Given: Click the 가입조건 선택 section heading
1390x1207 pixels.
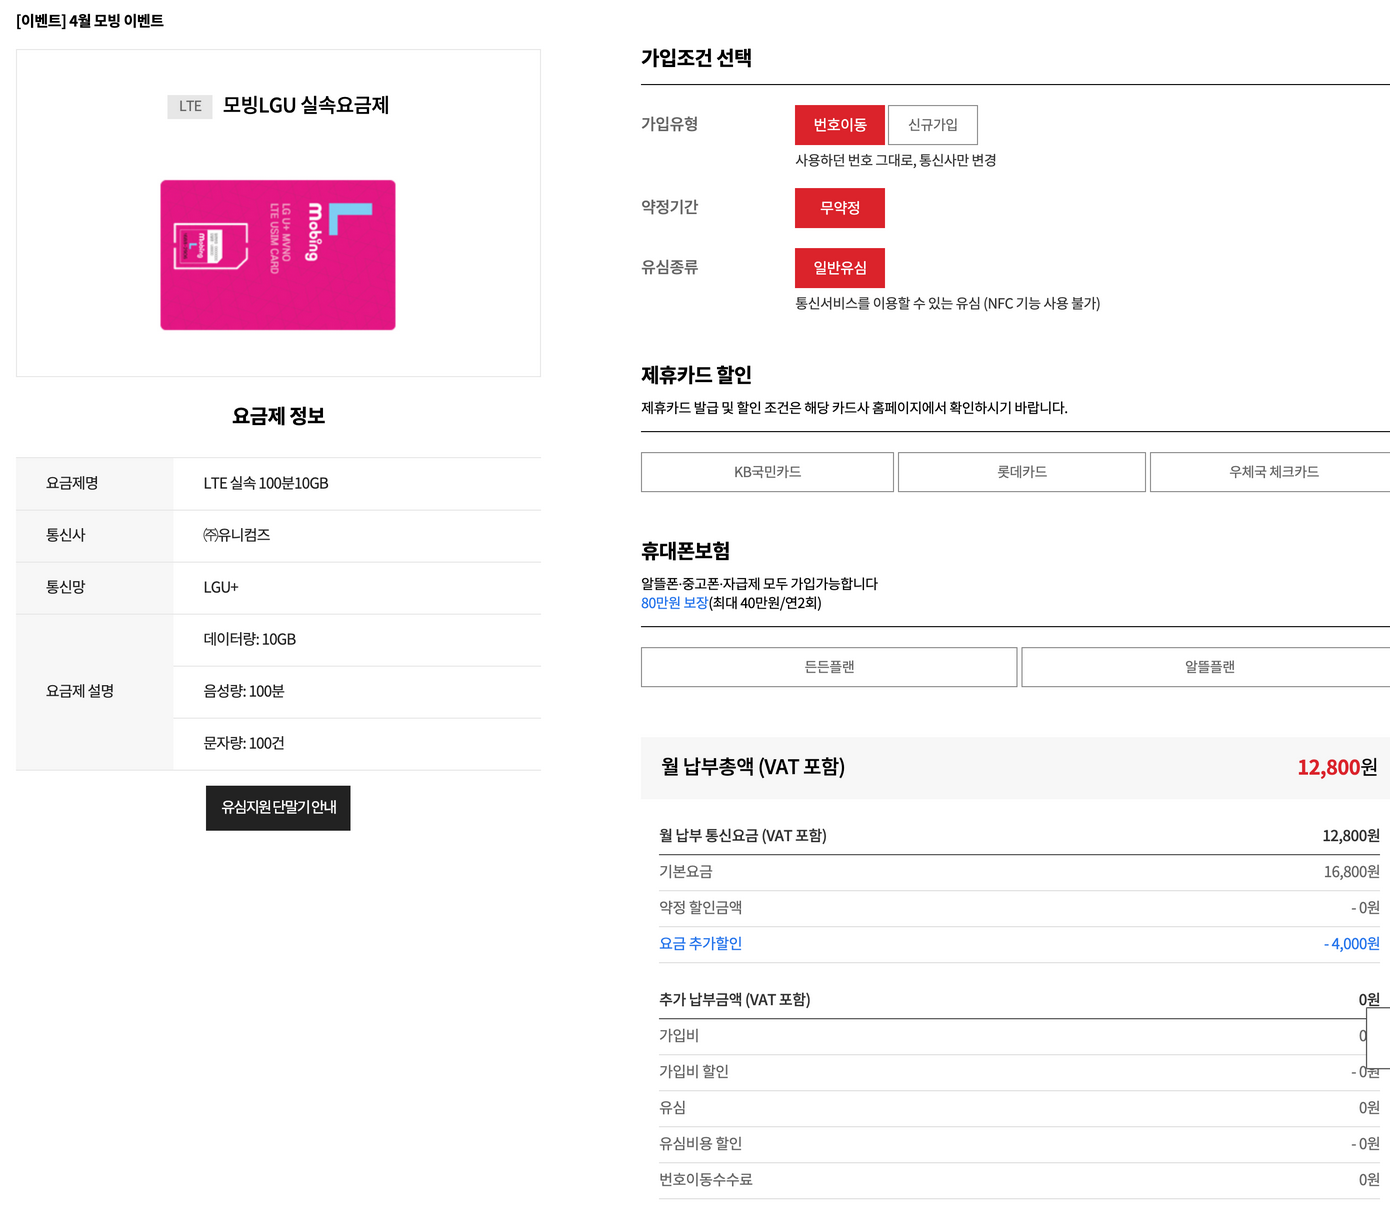Looking at the screenshot, I should point(696,58).
